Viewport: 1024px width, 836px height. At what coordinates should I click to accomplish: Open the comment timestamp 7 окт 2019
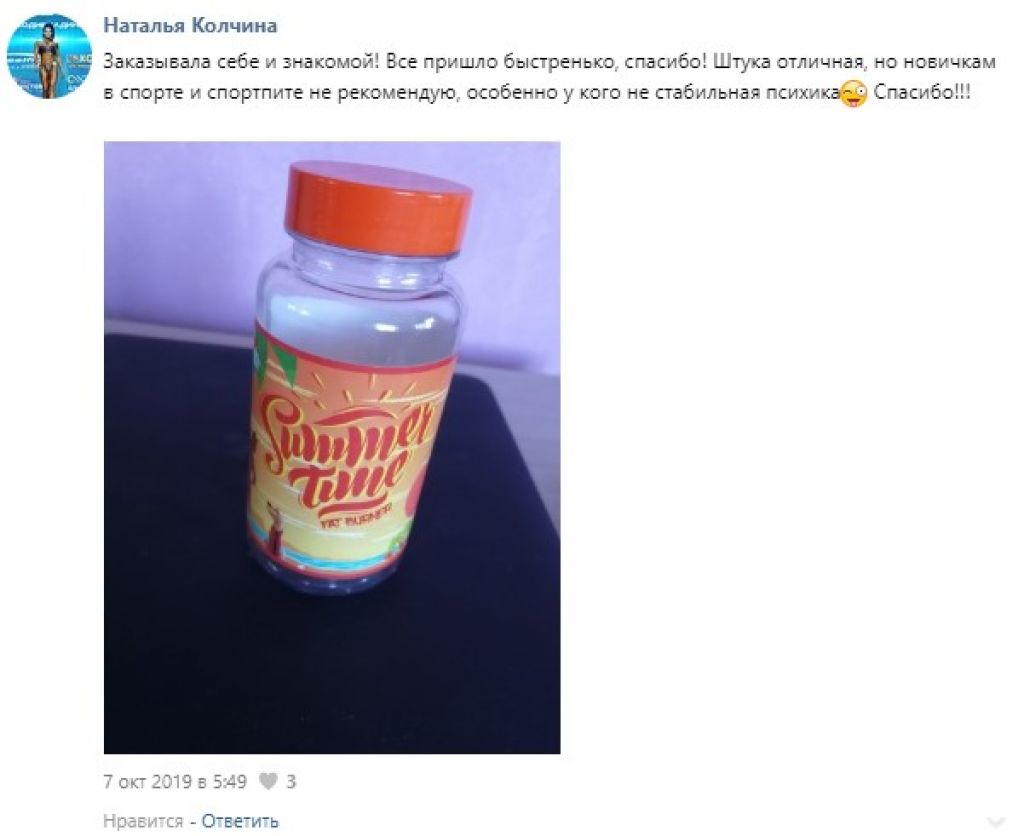175,781
